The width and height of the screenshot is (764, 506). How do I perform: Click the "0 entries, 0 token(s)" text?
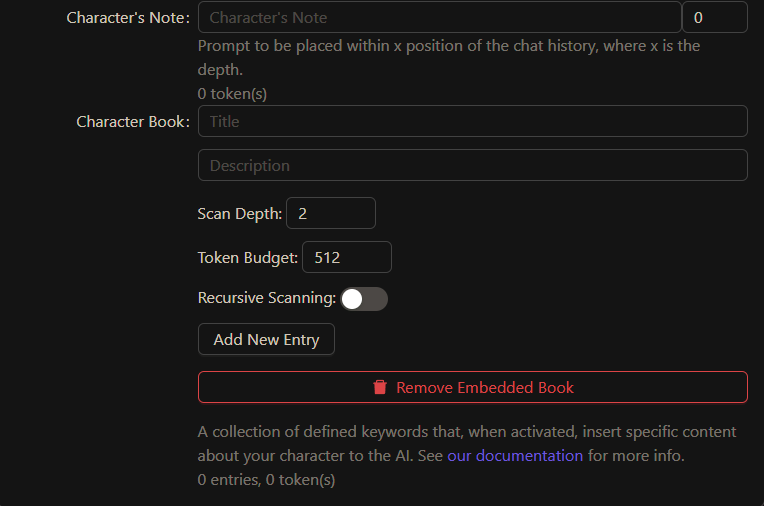pyautogui.click(x=267, y=480)
